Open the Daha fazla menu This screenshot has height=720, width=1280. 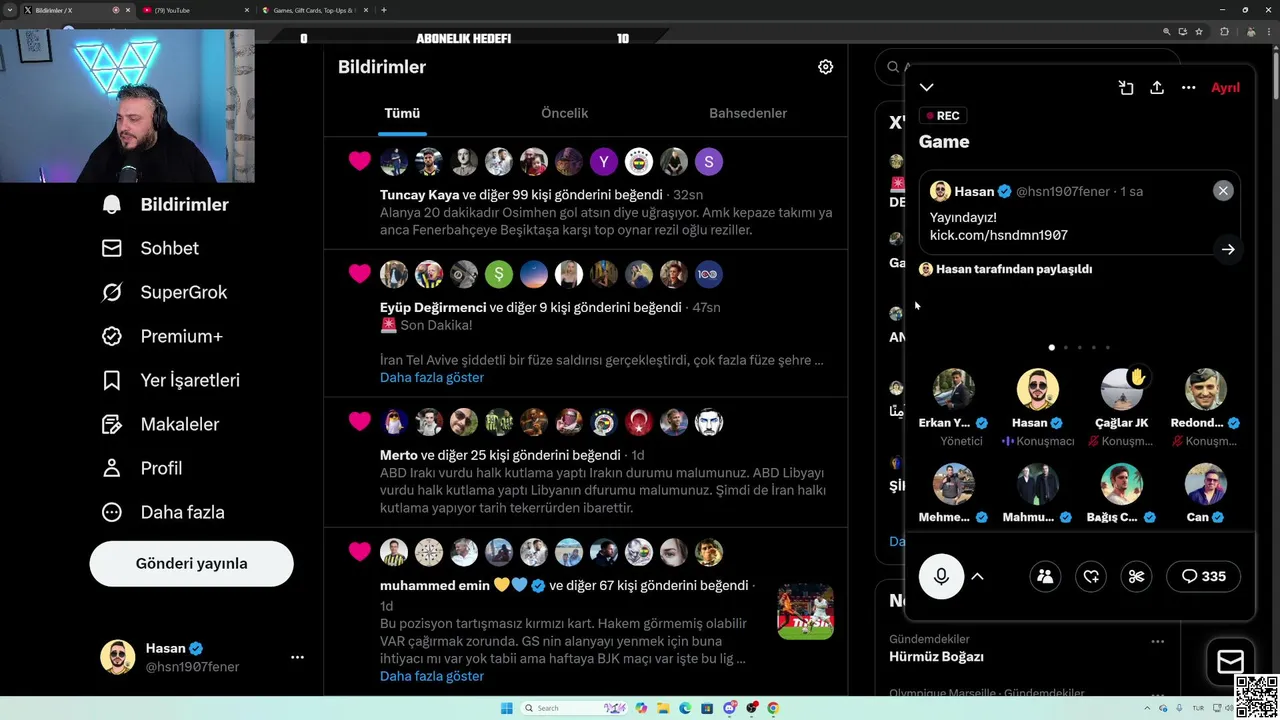click(x=163, y=512)
